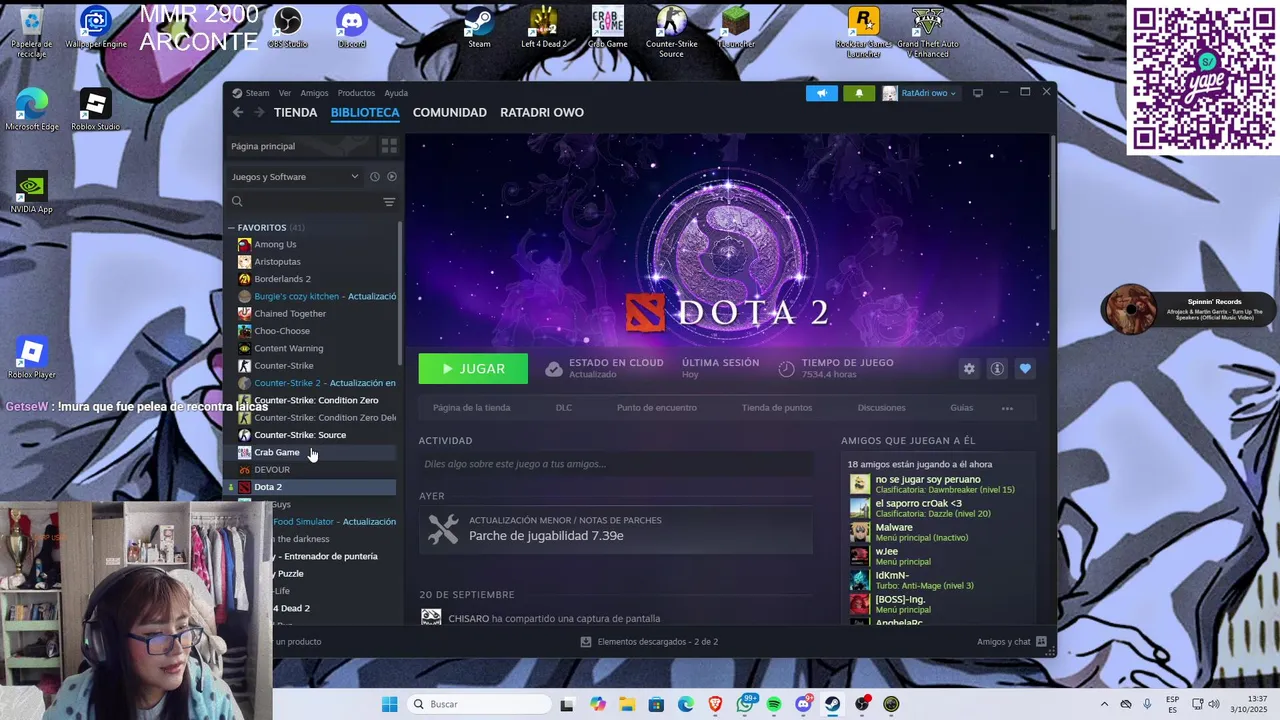1280x720 pixels.
Task: Collapse the FAVORITOS category
Action: click(231, 228)
